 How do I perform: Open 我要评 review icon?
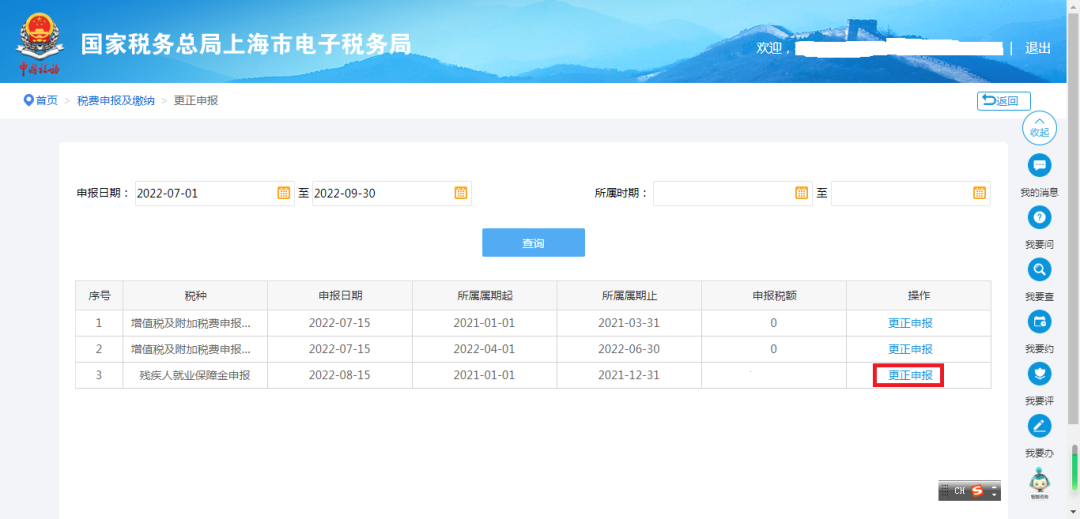pyautogui.click(x=1039, y=374)
